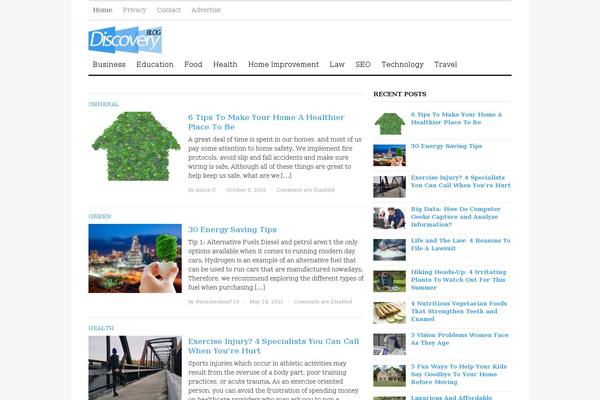Open sidebar green house thumbnail
Image resolution: width=600 pixels, height=400 pixels.
(390, 124)
